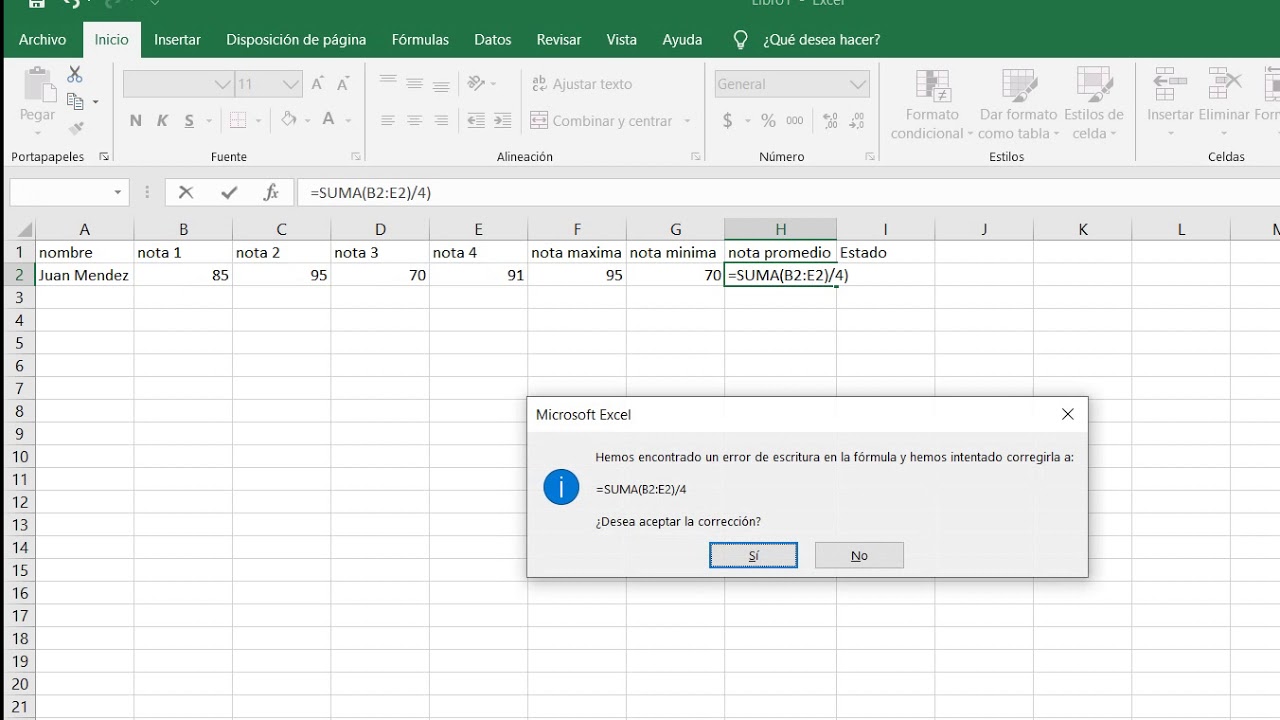Click the formula bar text =SUMA(B2:E2)/4)
Screen dimensions: 1280x720
pos(370,193)
